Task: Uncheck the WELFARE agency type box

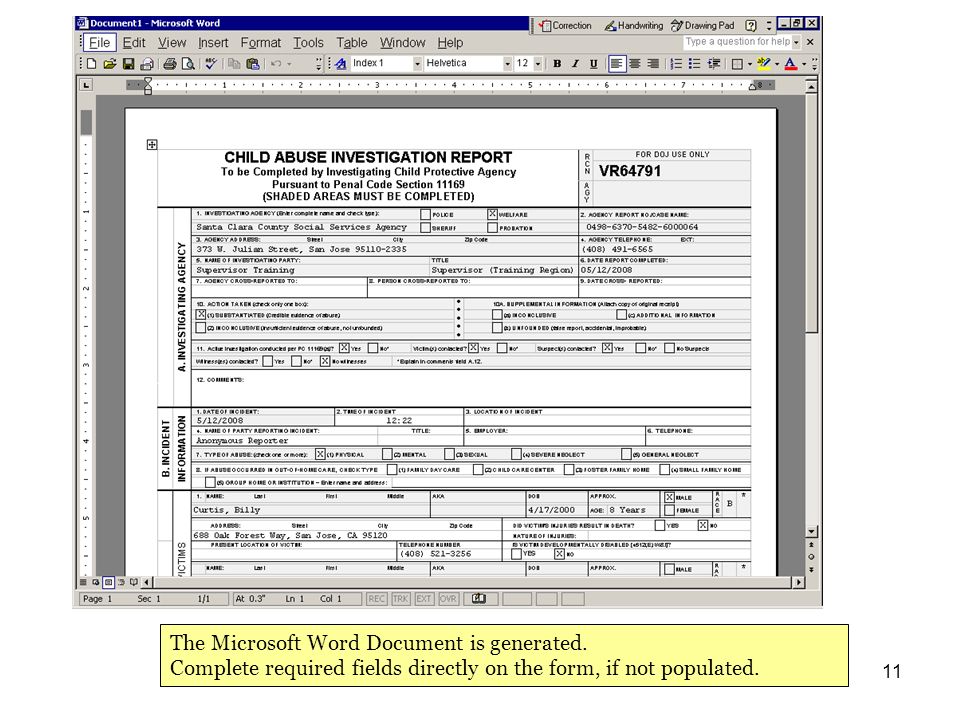Action: coord(492,214)
